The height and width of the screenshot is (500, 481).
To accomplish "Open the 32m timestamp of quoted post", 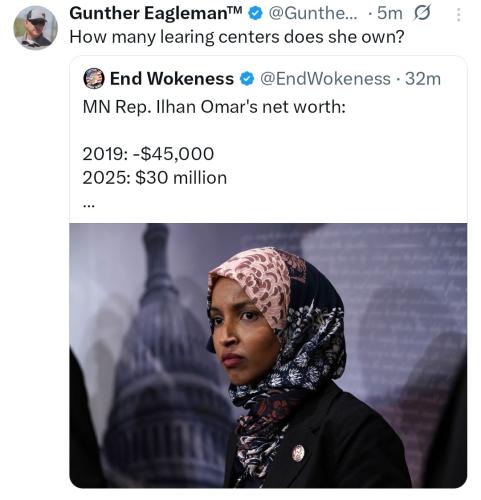I will (x=423, y=79).
